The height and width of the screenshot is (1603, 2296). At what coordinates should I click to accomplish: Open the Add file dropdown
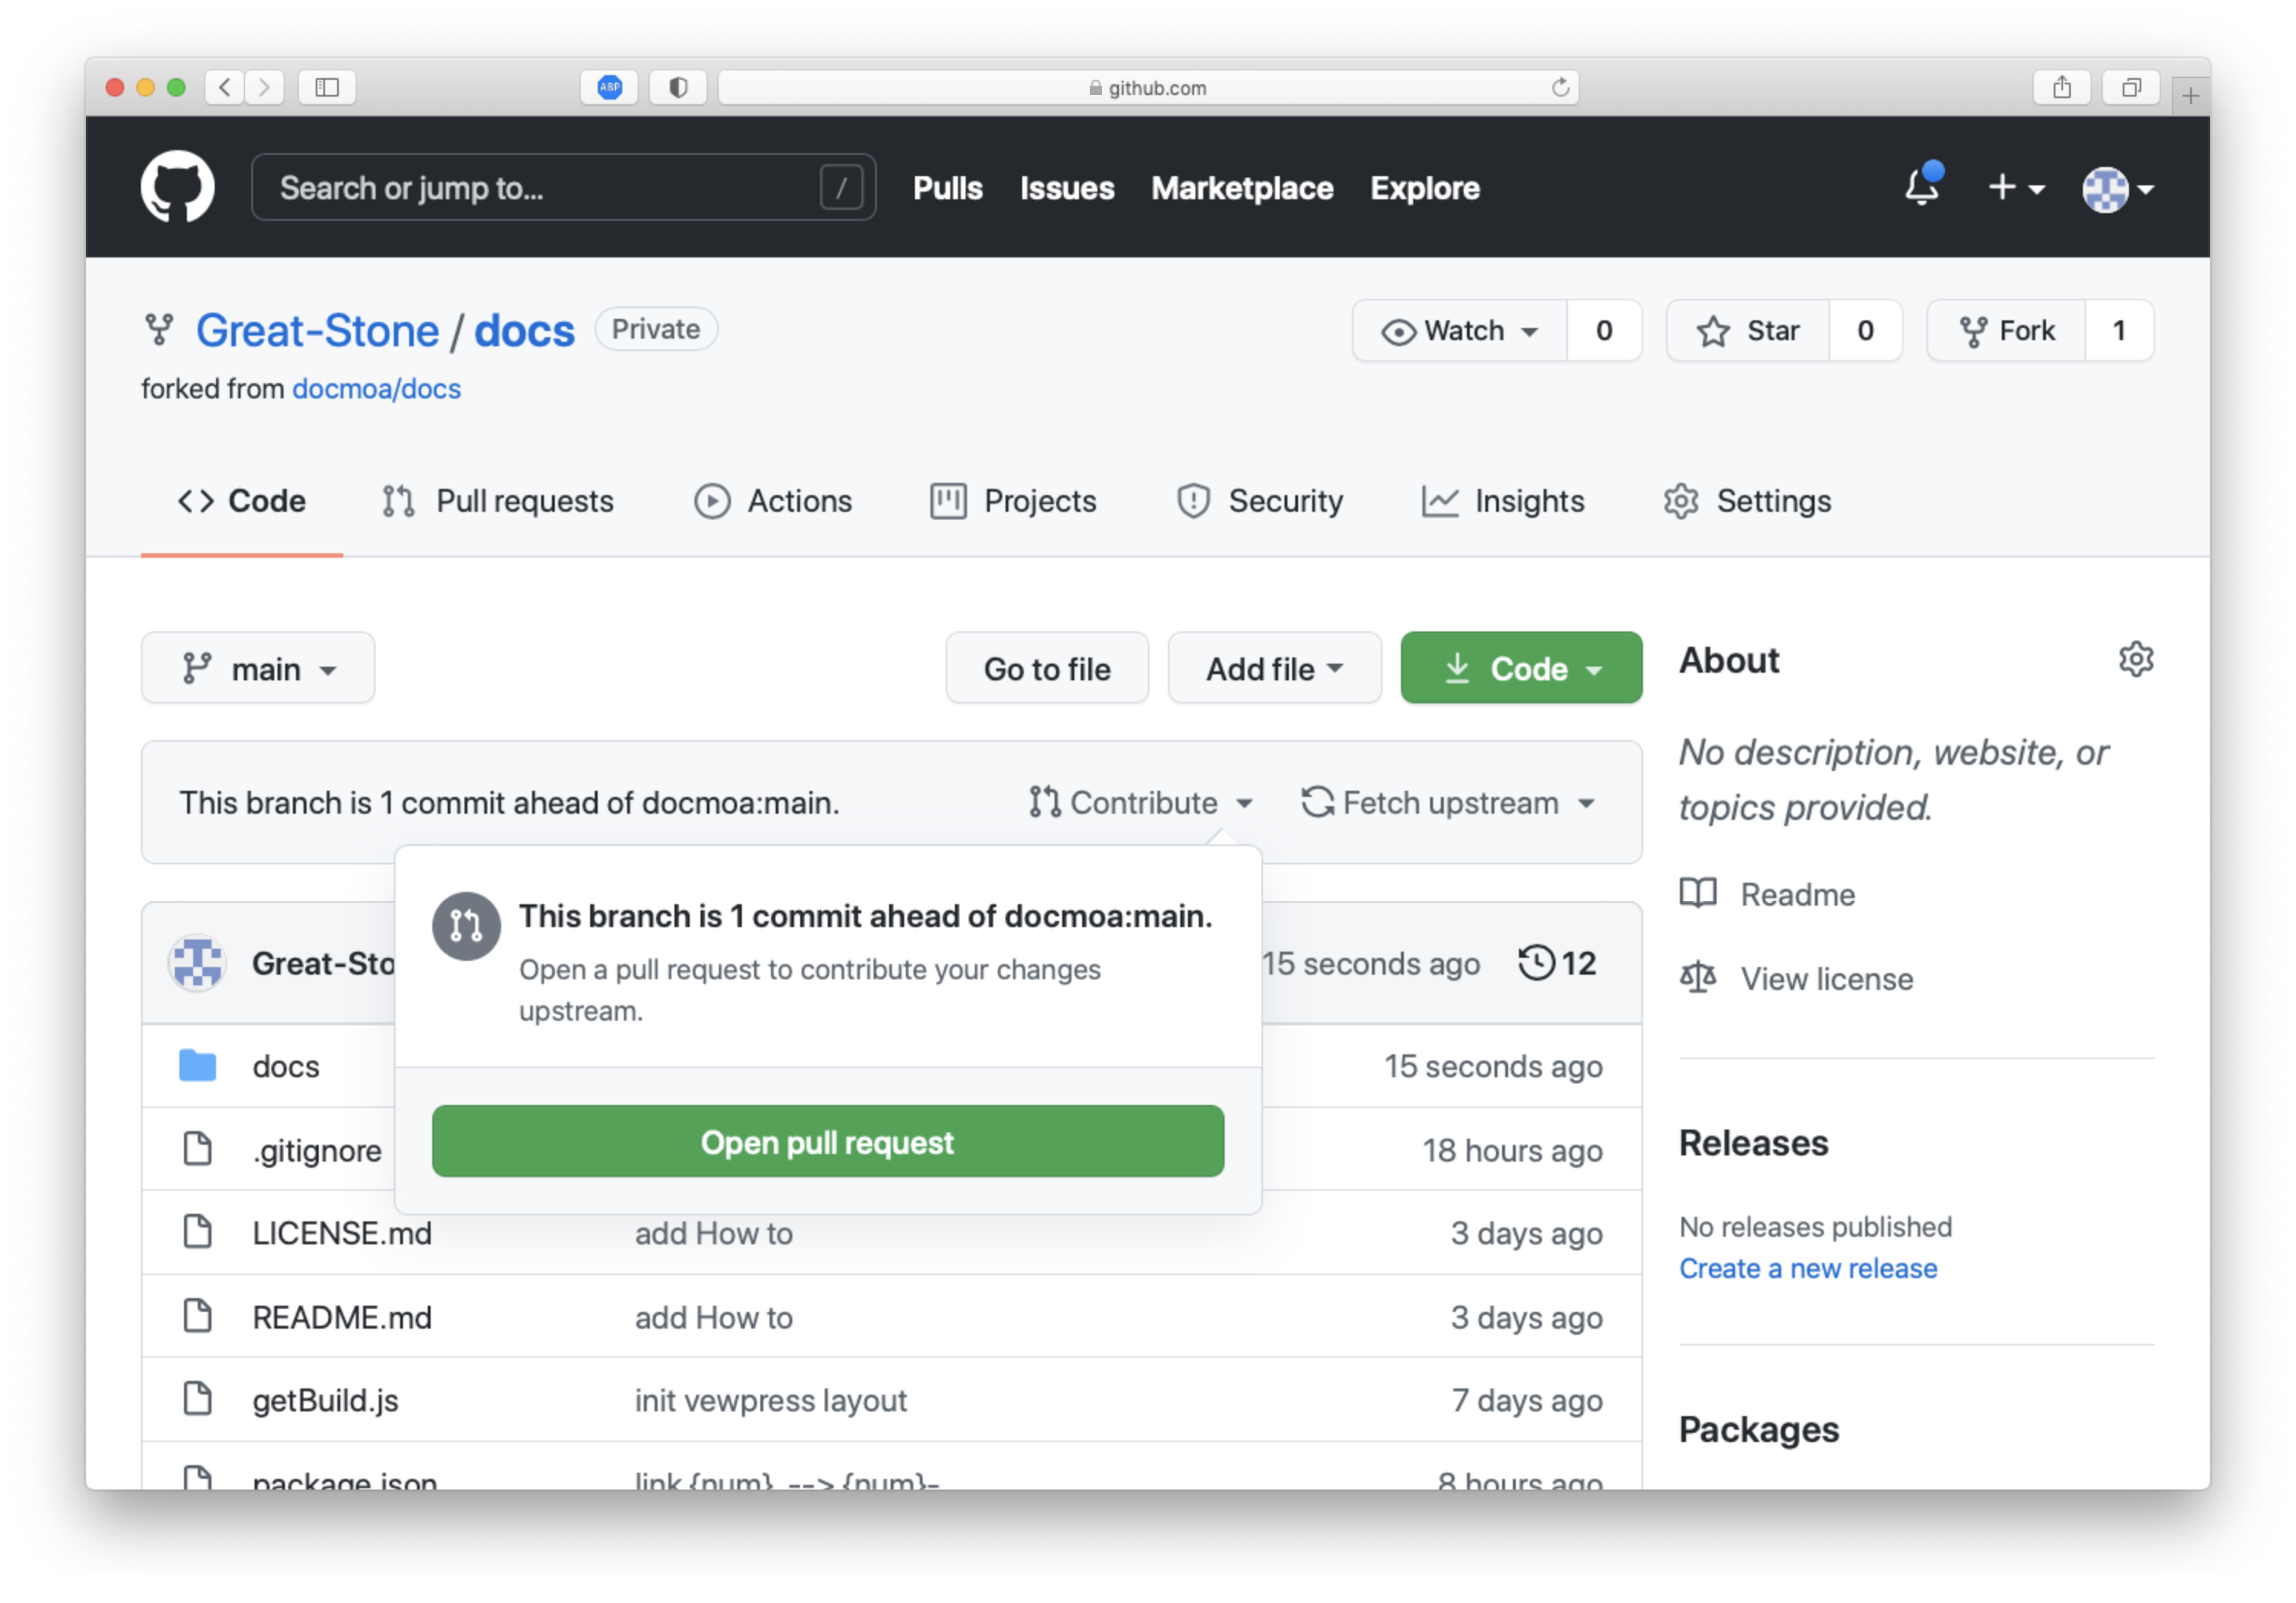point(1274,668)
